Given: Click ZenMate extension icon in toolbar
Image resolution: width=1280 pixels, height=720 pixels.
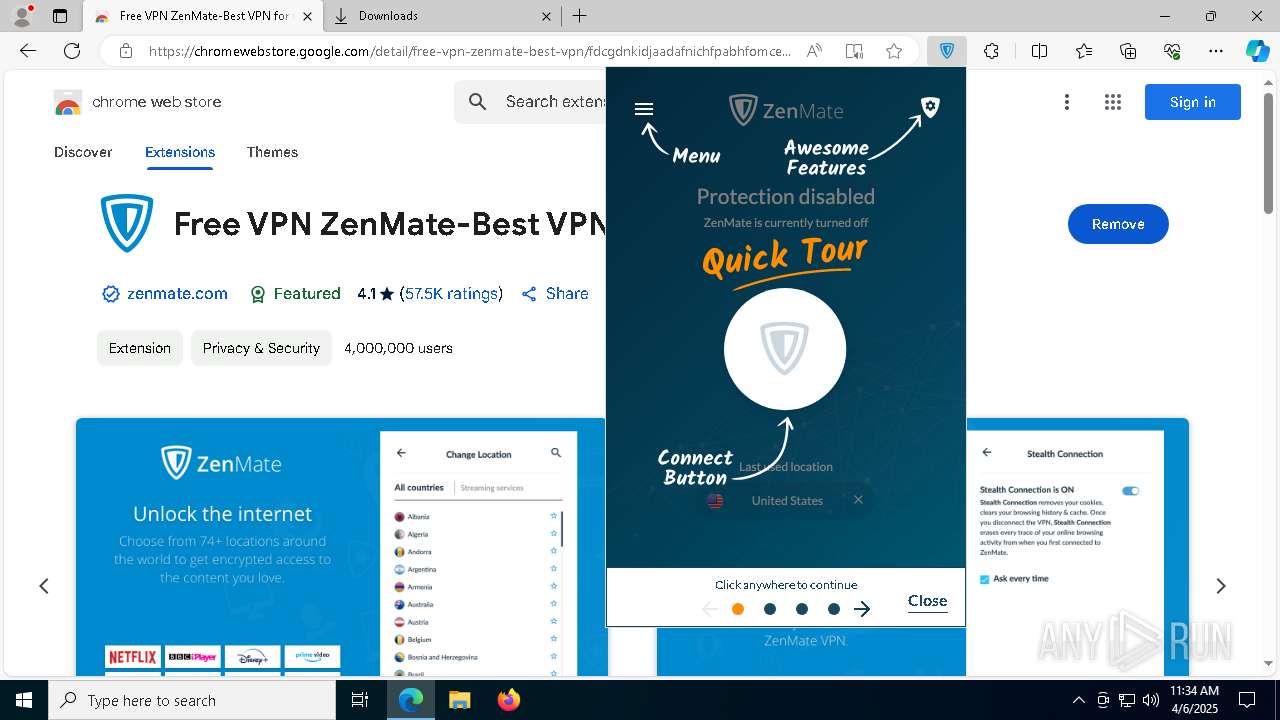Looking at the screenshot, I should (x=946, y=51).
